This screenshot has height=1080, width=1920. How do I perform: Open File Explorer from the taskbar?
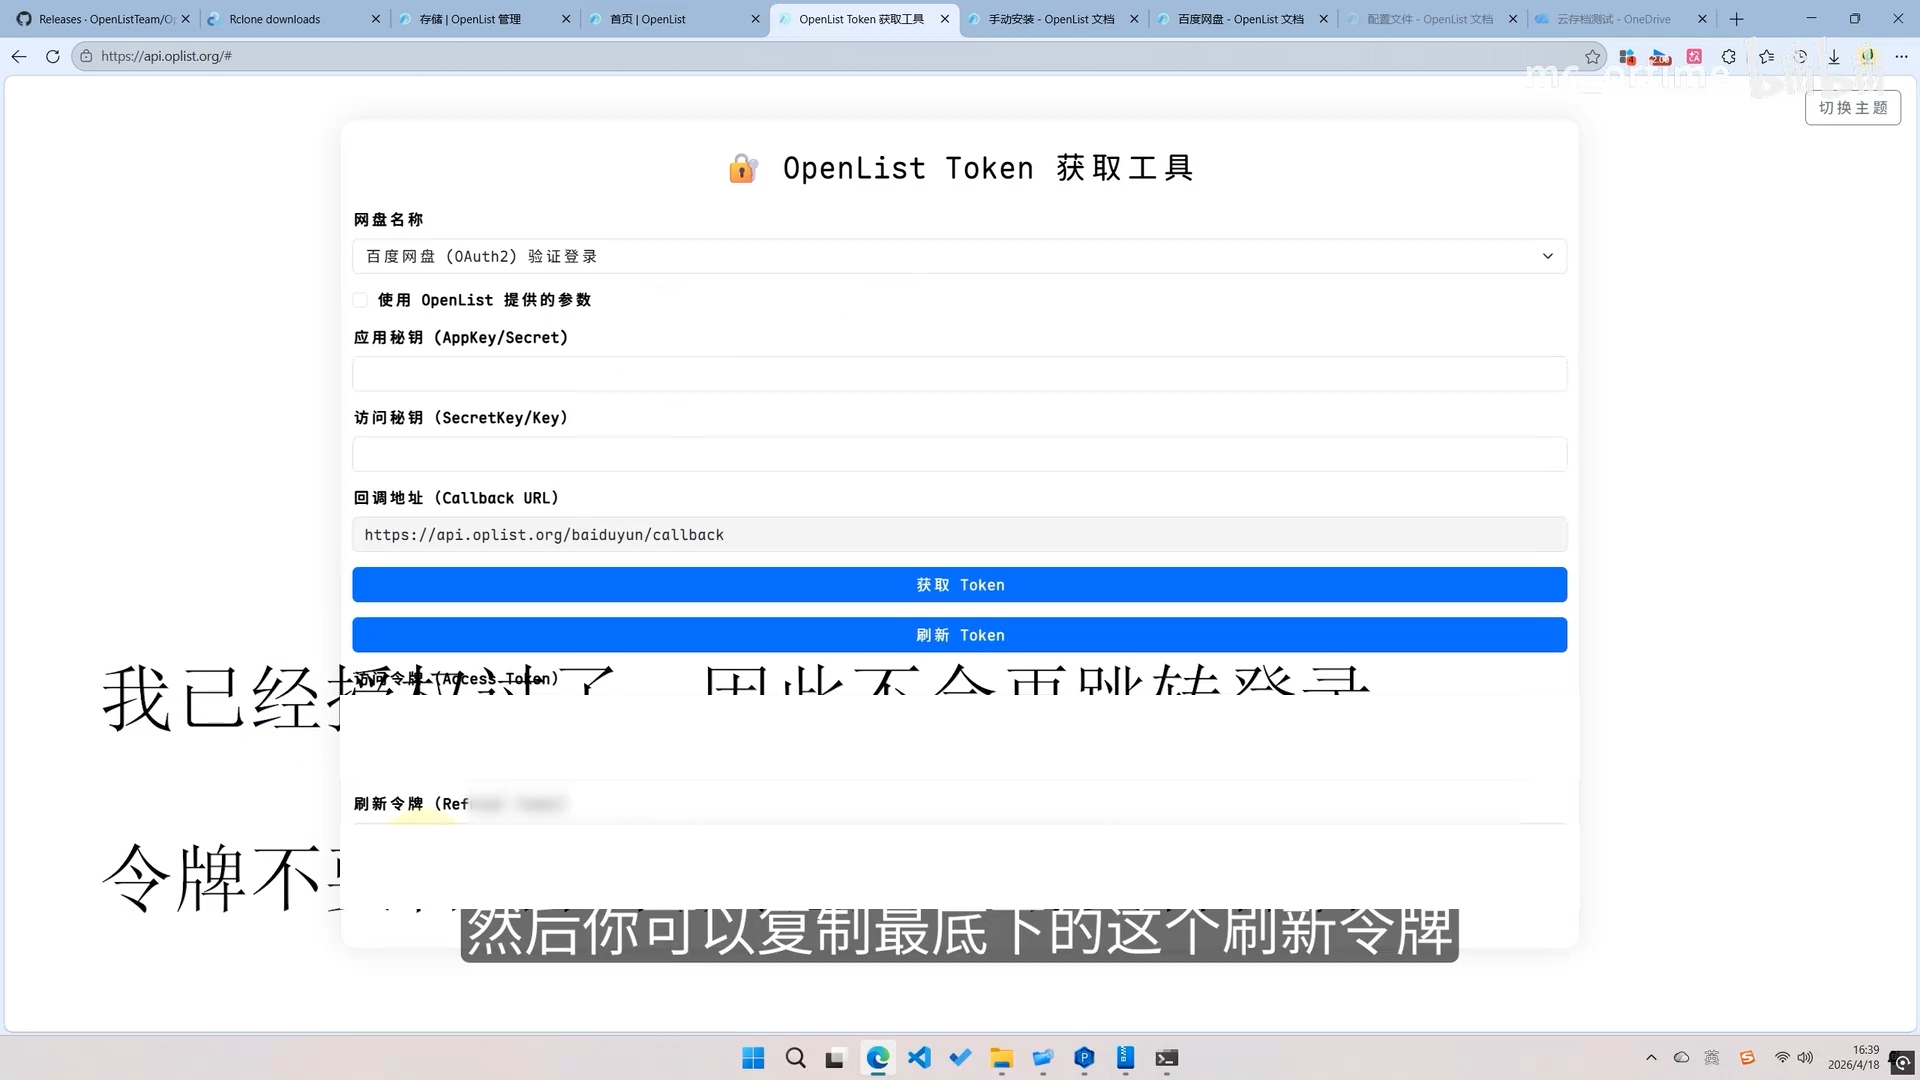click(x=1002, y=1058)
